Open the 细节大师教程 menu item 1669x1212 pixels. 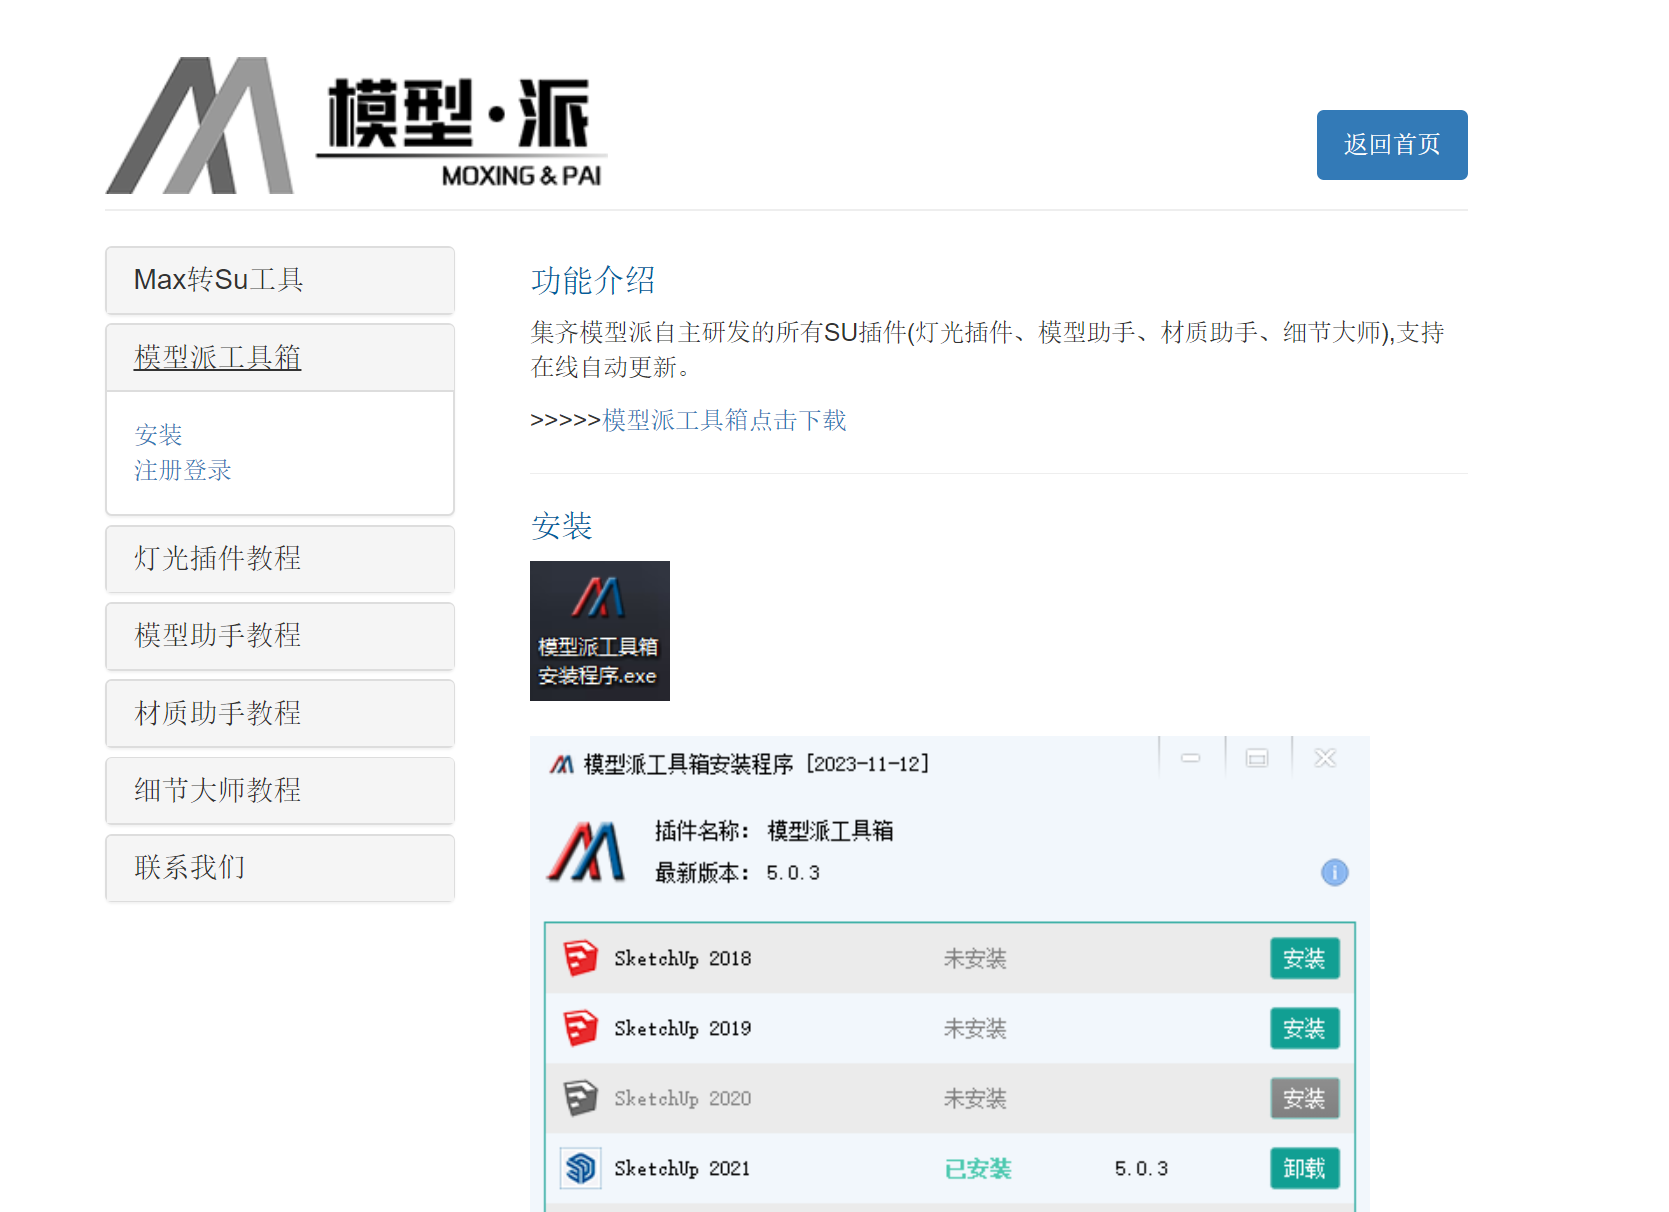(280, 790)
